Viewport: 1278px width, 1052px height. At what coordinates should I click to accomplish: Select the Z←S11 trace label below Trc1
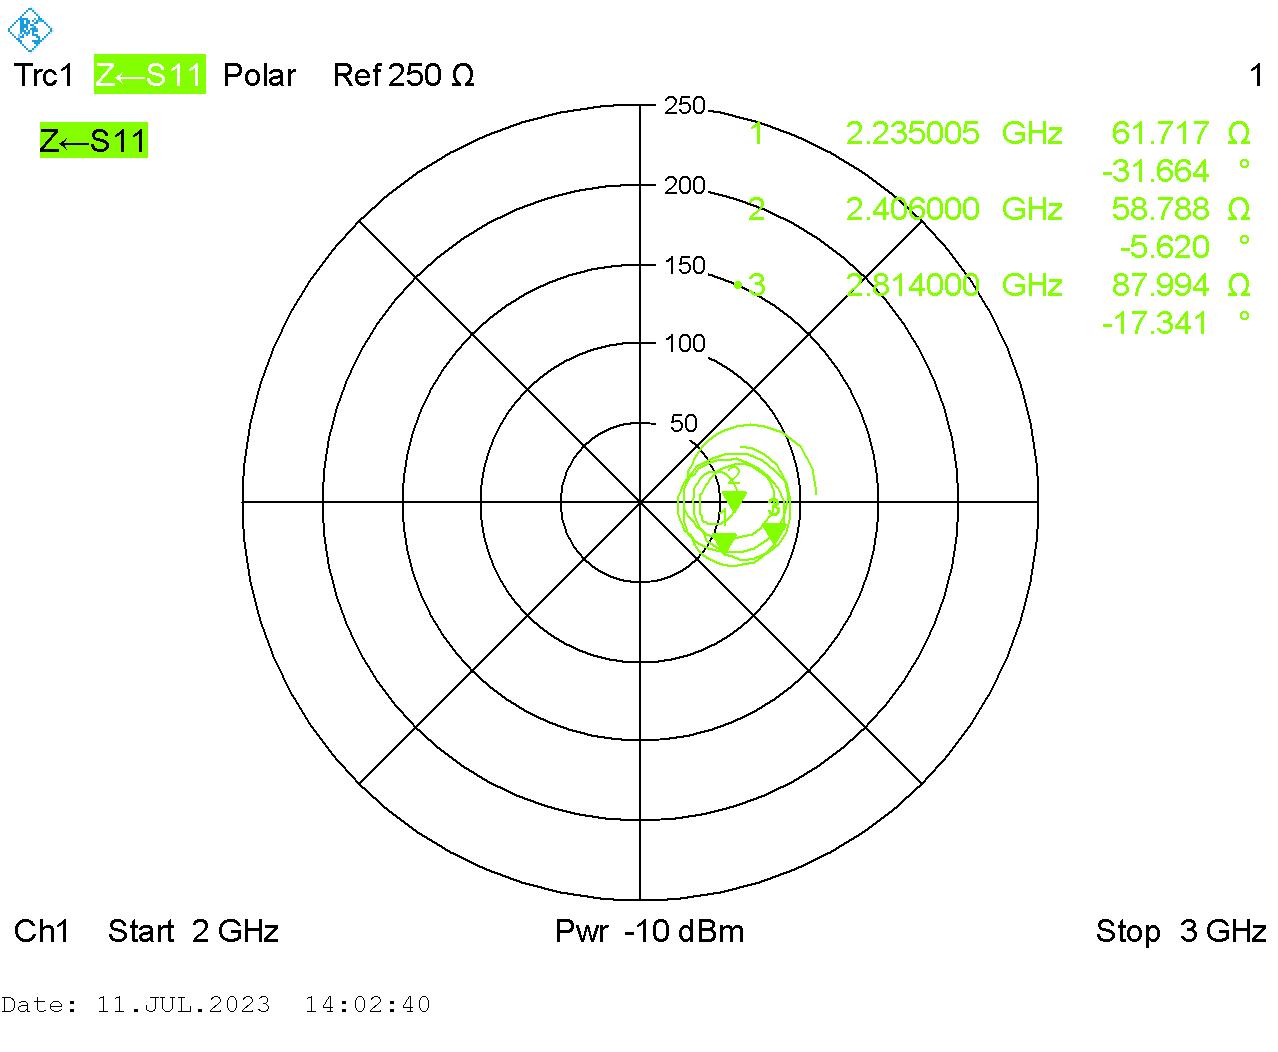click(93, 141)
